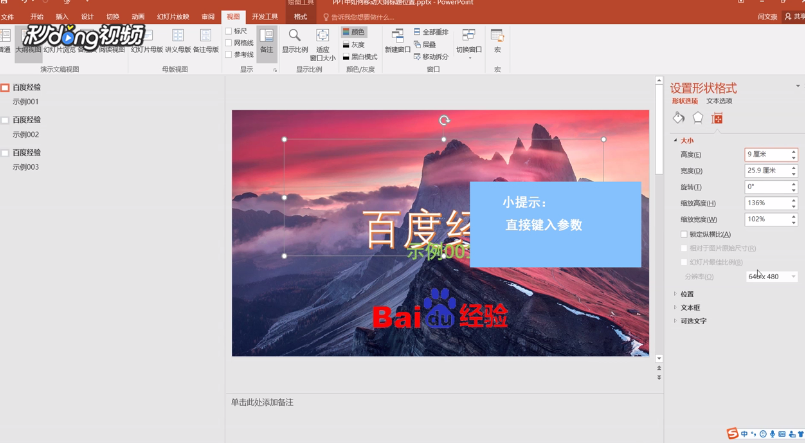Open Switch Windows (切换窗口) menu

(469, 43)
